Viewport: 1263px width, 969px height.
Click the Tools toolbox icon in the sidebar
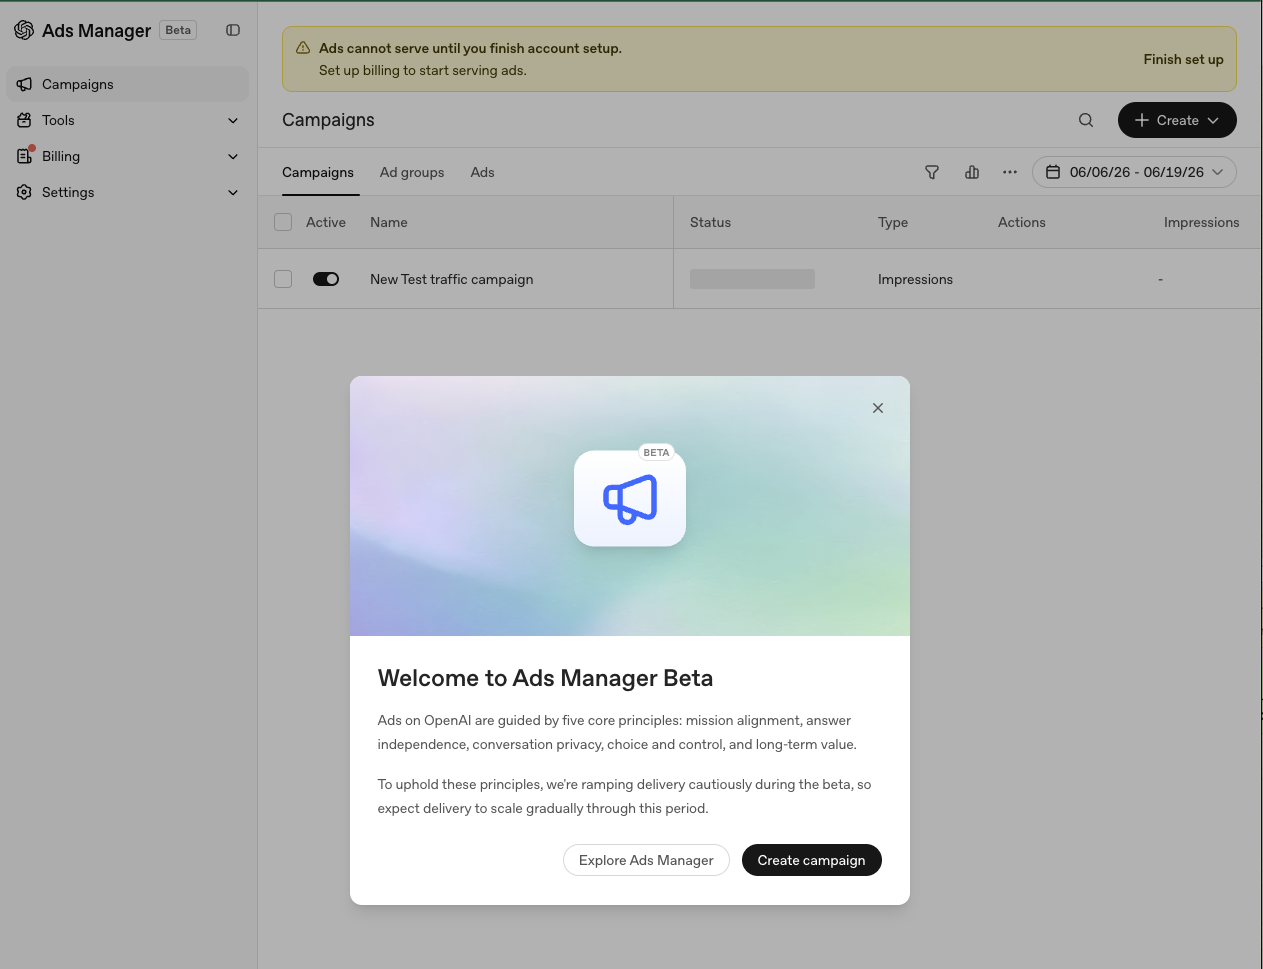pyautogui.click(x=24, y=120)
